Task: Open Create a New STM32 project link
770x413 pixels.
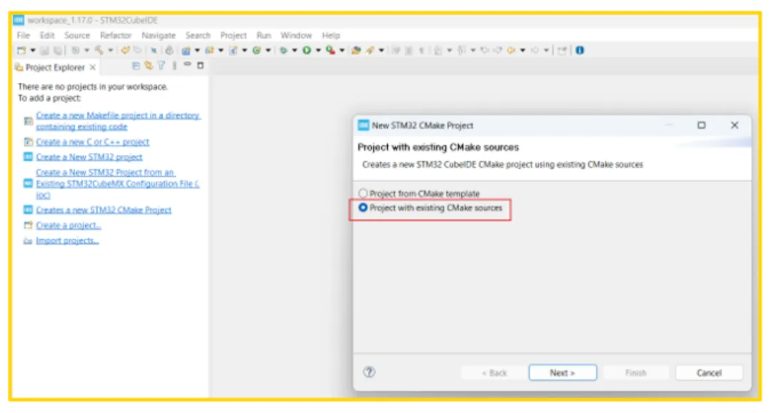Action: coord(89,157)
